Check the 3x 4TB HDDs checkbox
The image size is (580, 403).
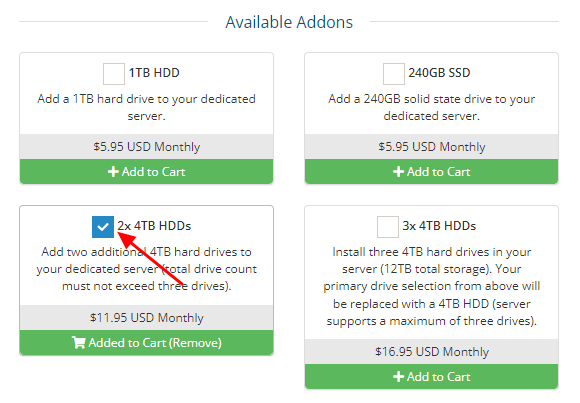388,227
